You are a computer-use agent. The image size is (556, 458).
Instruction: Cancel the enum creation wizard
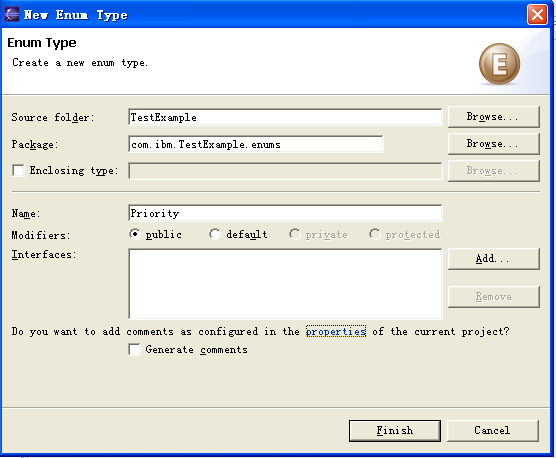coord(493,431)
